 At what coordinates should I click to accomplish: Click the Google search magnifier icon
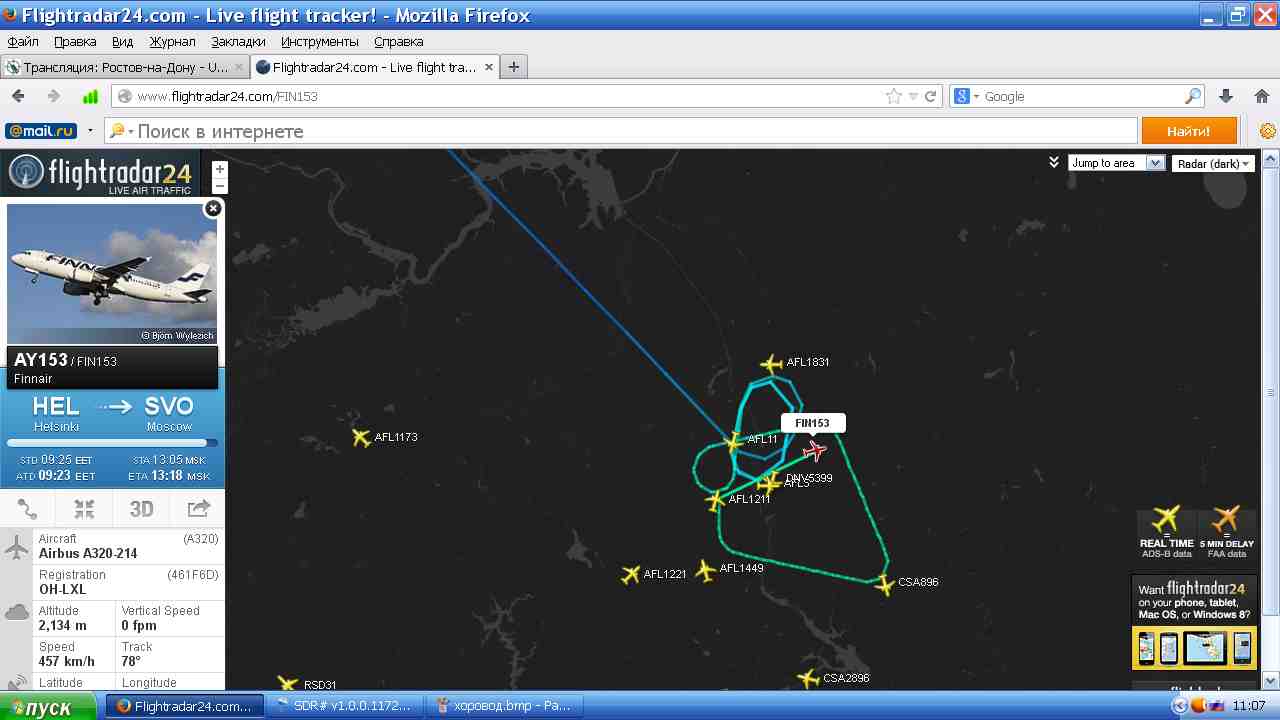[x=1193, y=97]
